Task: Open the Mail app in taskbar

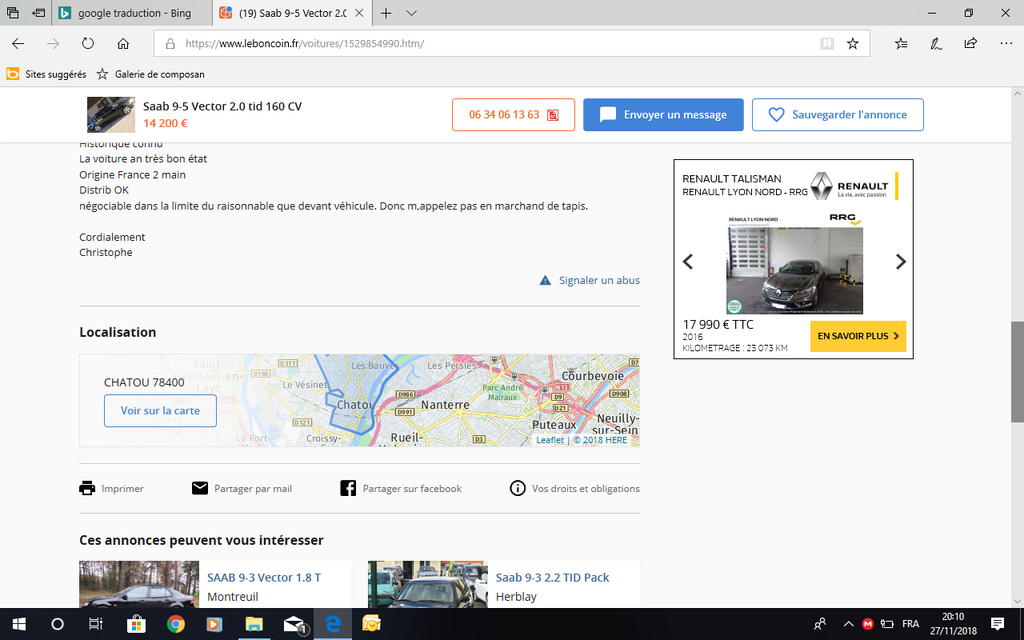Action: coord(295,624)
